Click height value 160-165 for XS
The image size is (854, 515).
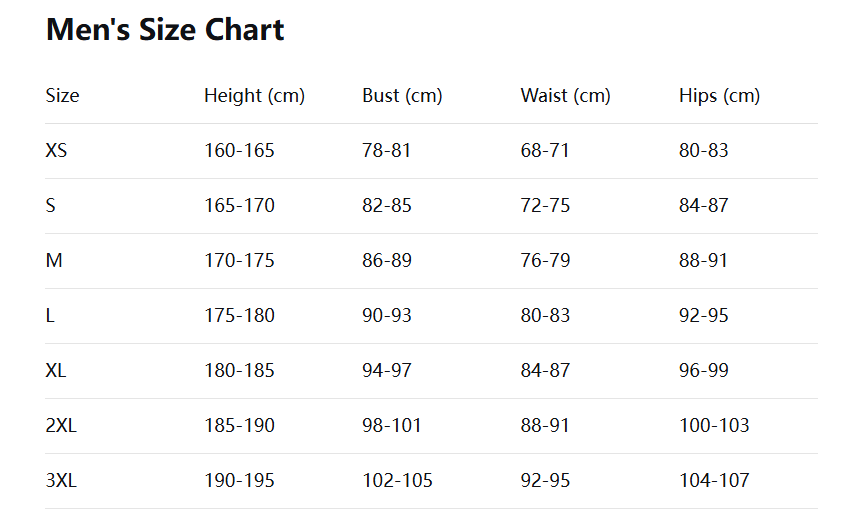point(239,151)
